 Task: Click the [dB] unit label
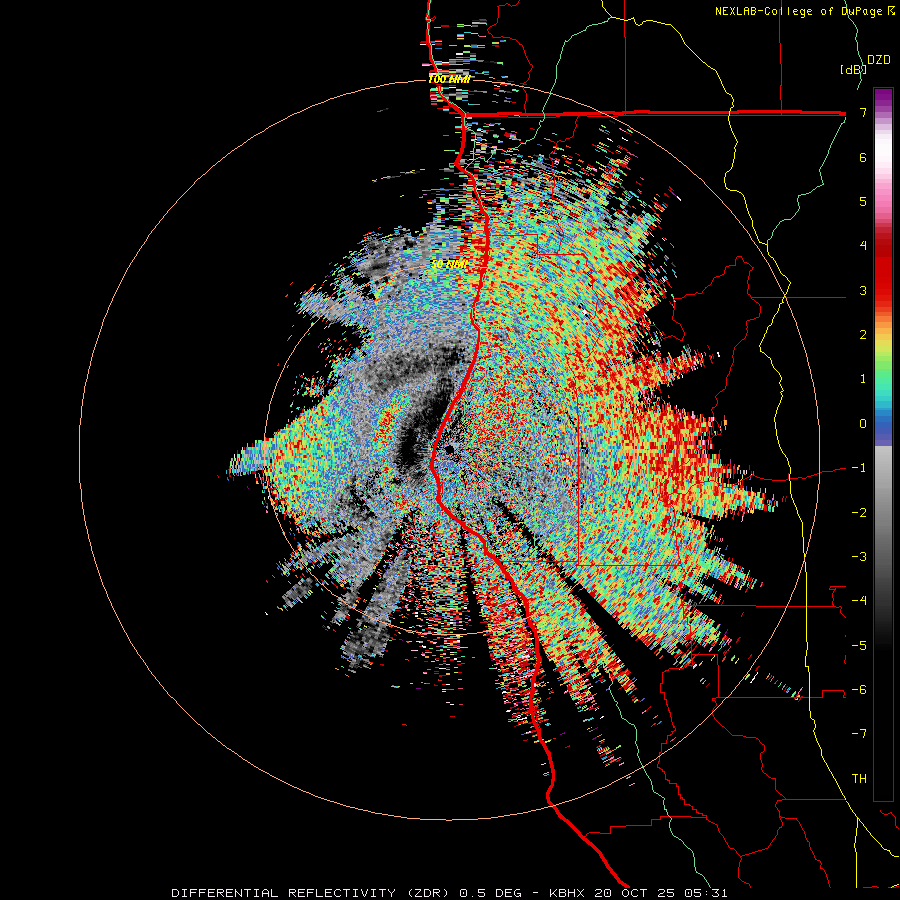click(x=853, y=69)
